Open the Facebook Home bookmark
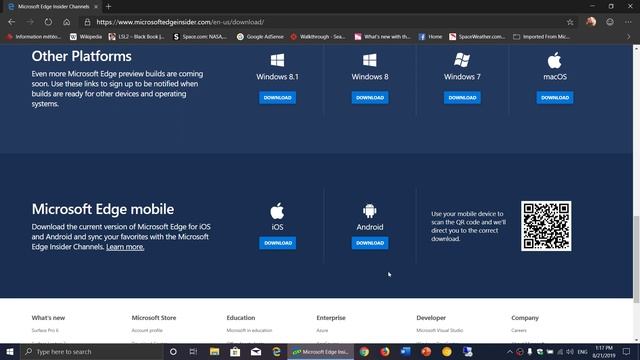This screenshot has height=360, width=640. [430, 37]
